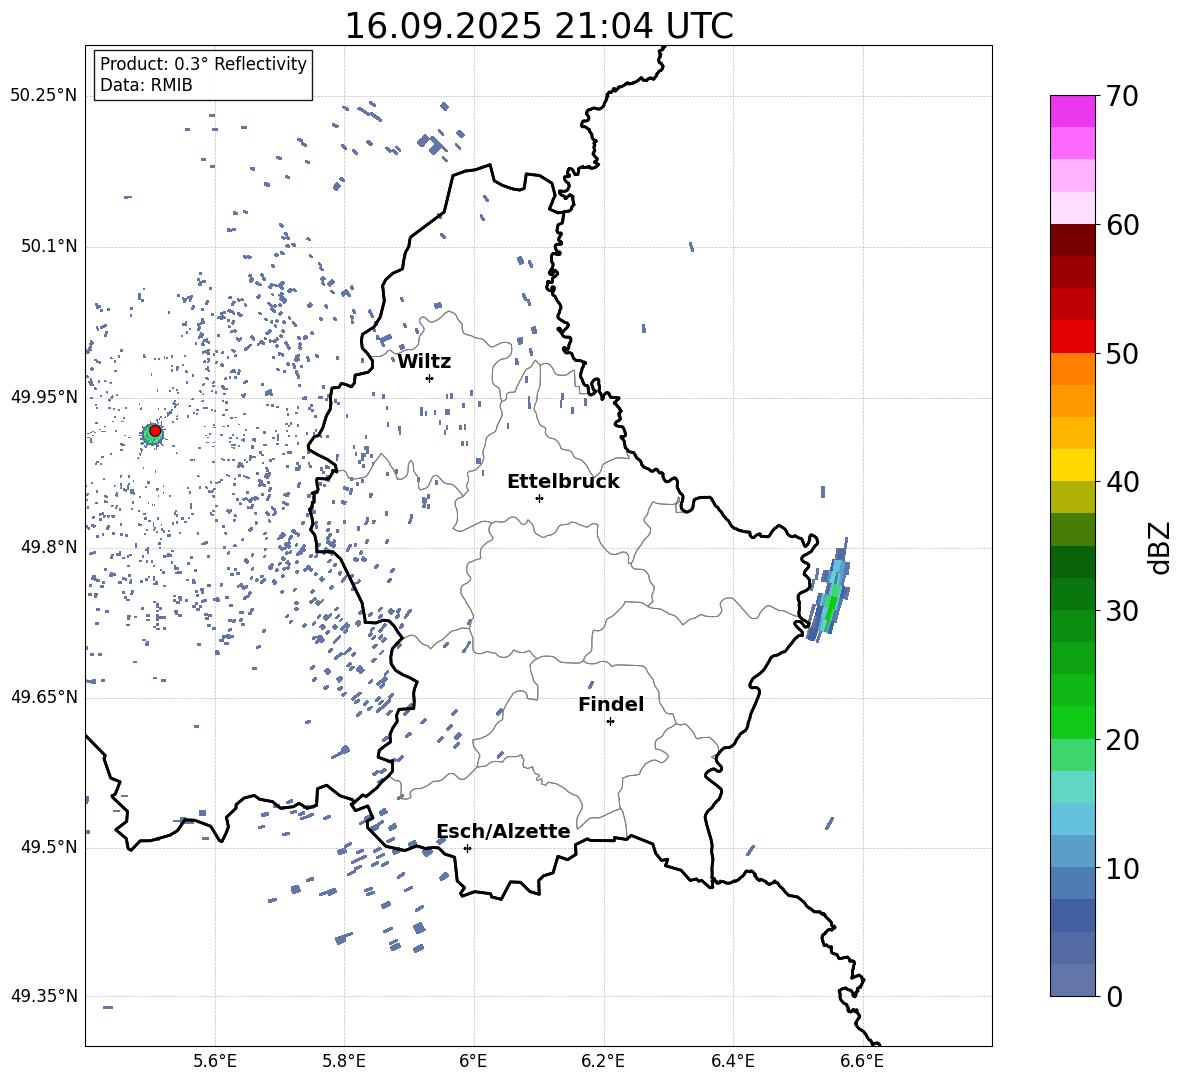The height and width of the screenshot is (1081, 1184).
Task: Click the 49.65°N latitude label
Action: pos(44,697)
